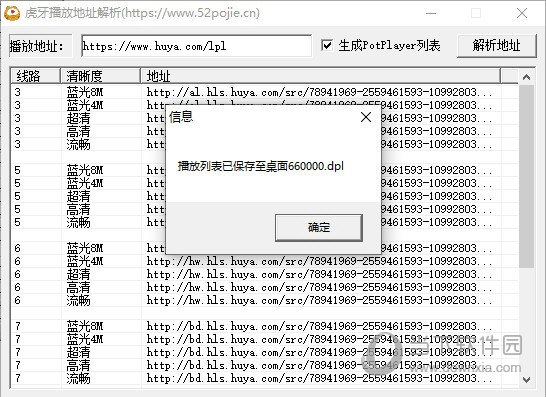Click the scrollbar down arrow
This screenshot has height=397, width=546.
pos(526,379)
